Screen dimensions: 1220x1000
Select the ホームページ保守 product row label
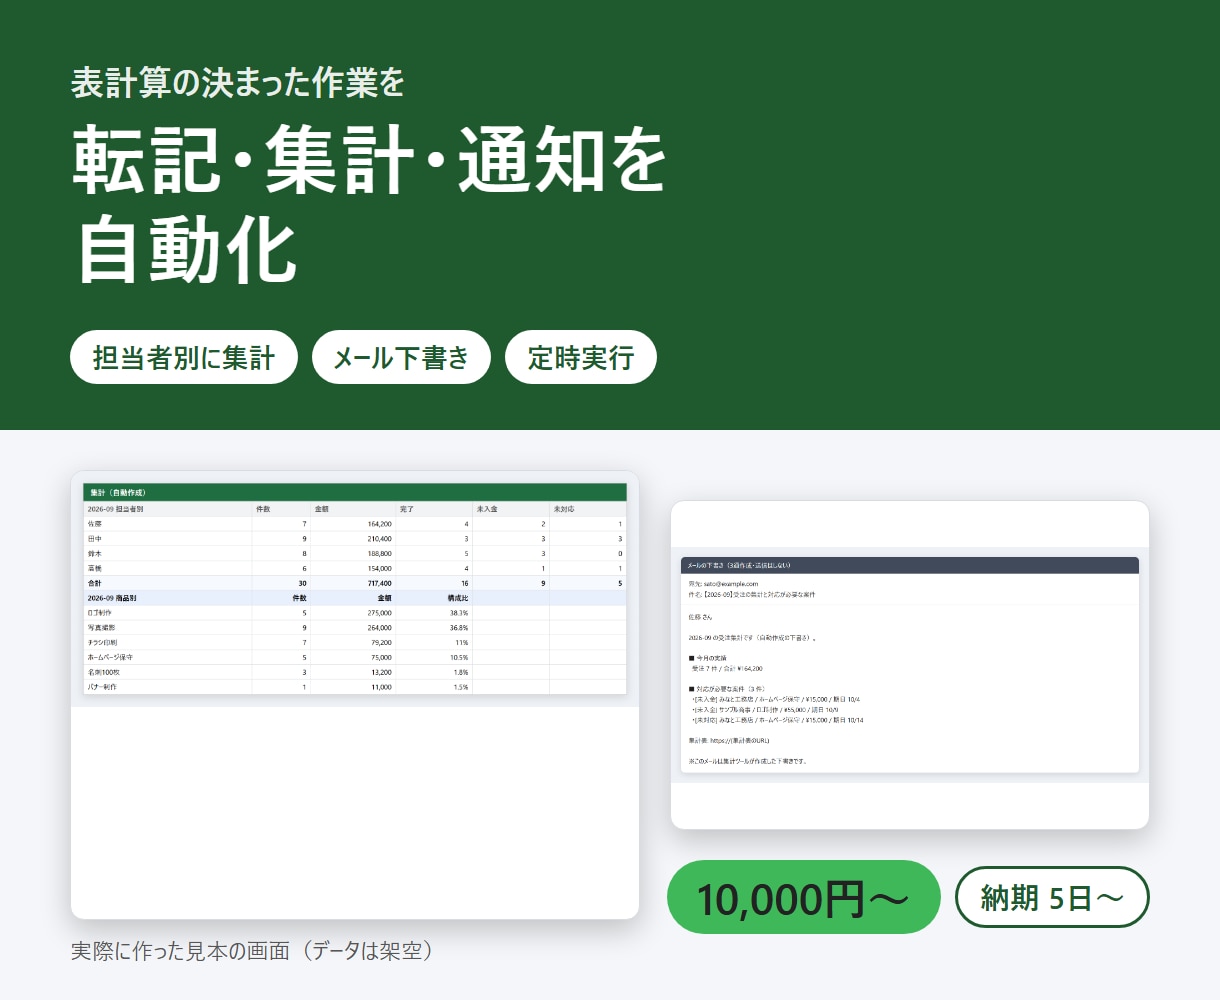click(x=110, y=658)
